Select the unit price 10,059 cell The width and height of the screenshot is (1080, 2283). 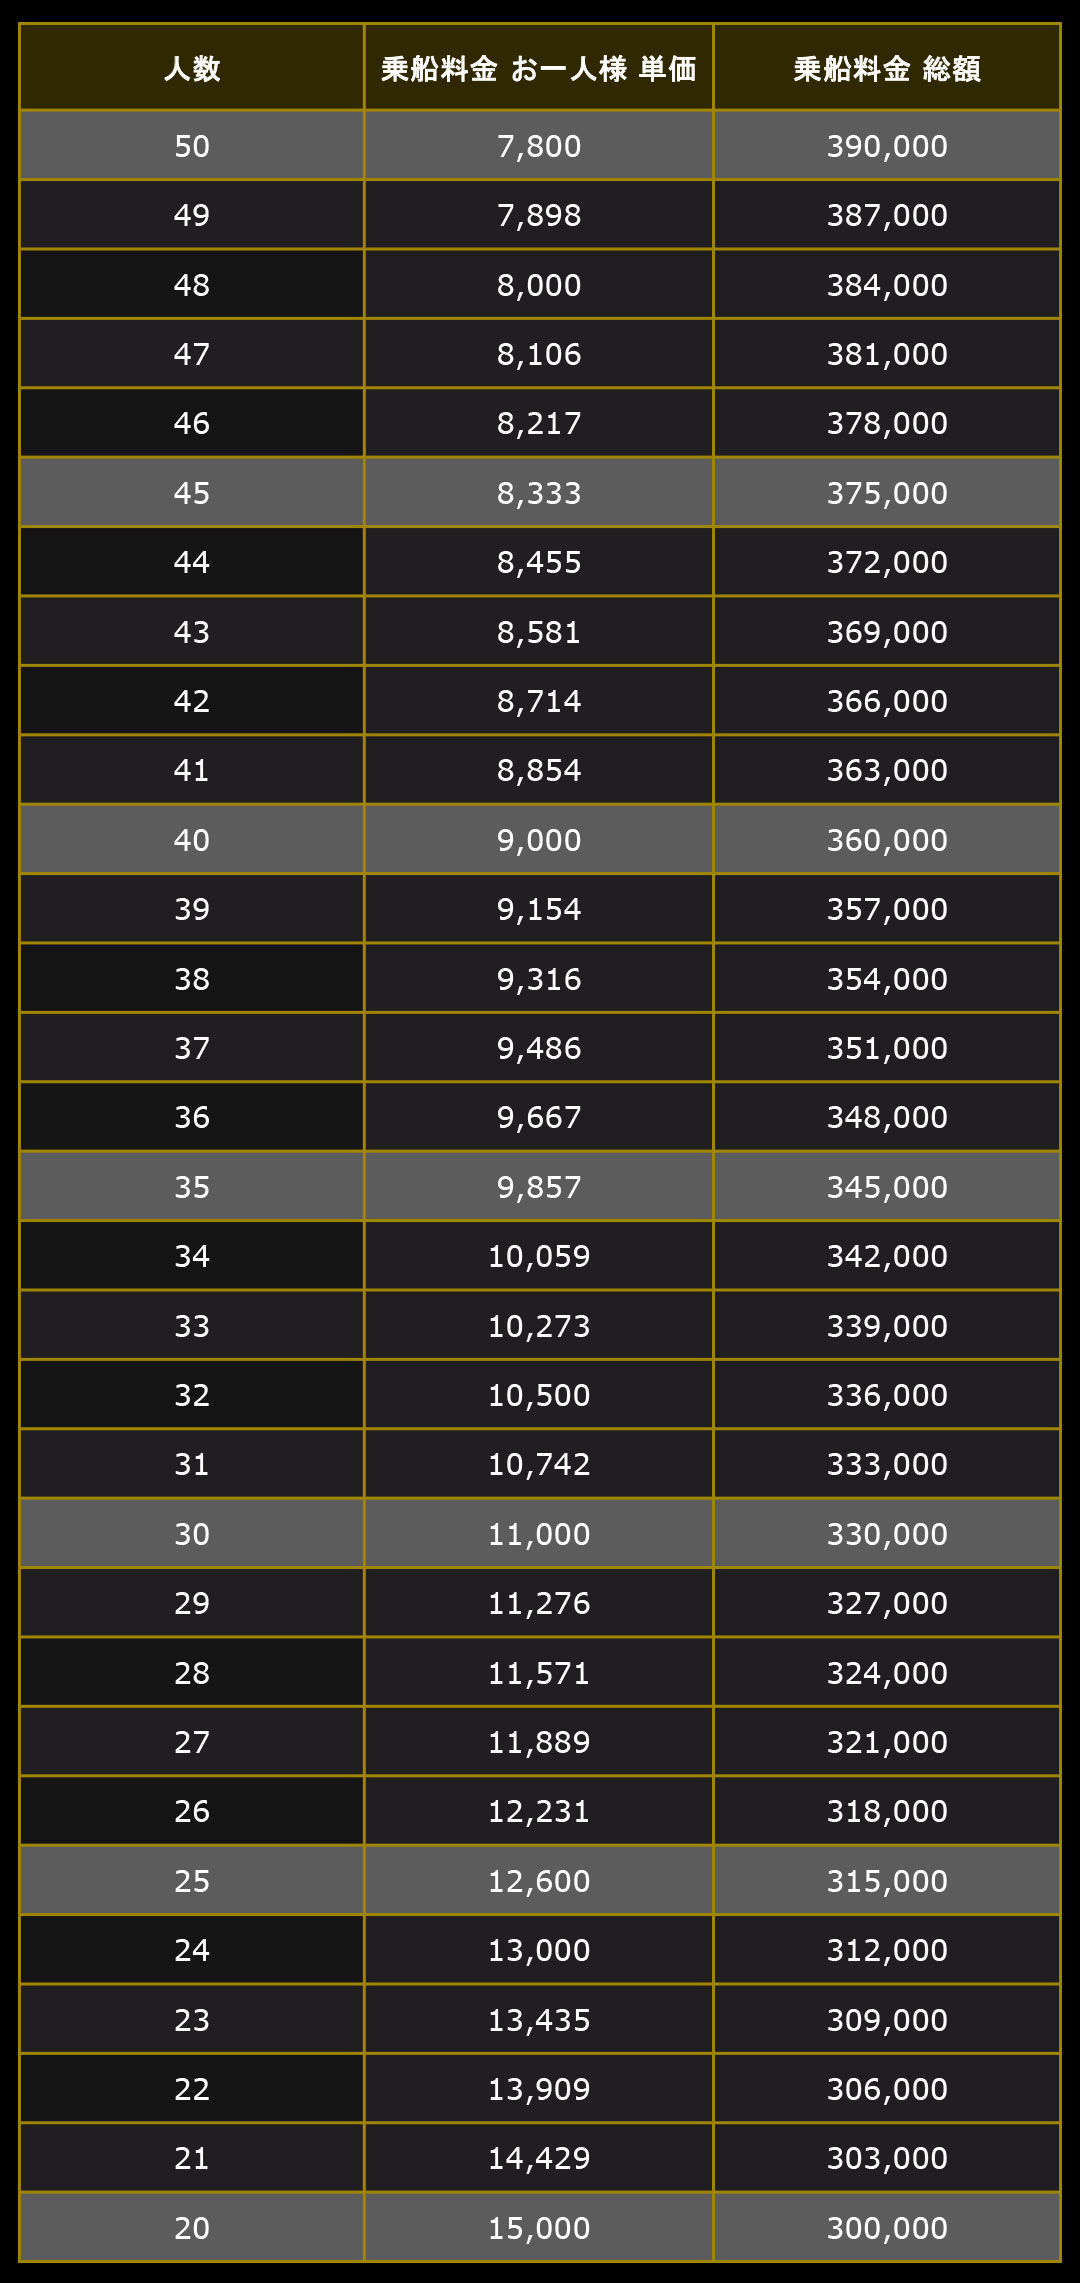coord(539,1256)
